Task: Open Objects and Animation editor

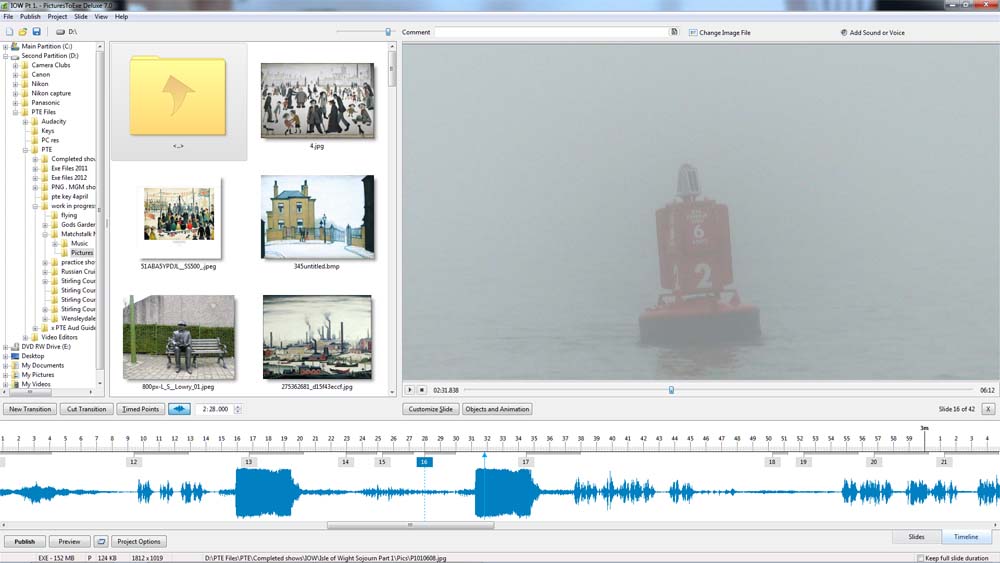Action: point(496,409)
